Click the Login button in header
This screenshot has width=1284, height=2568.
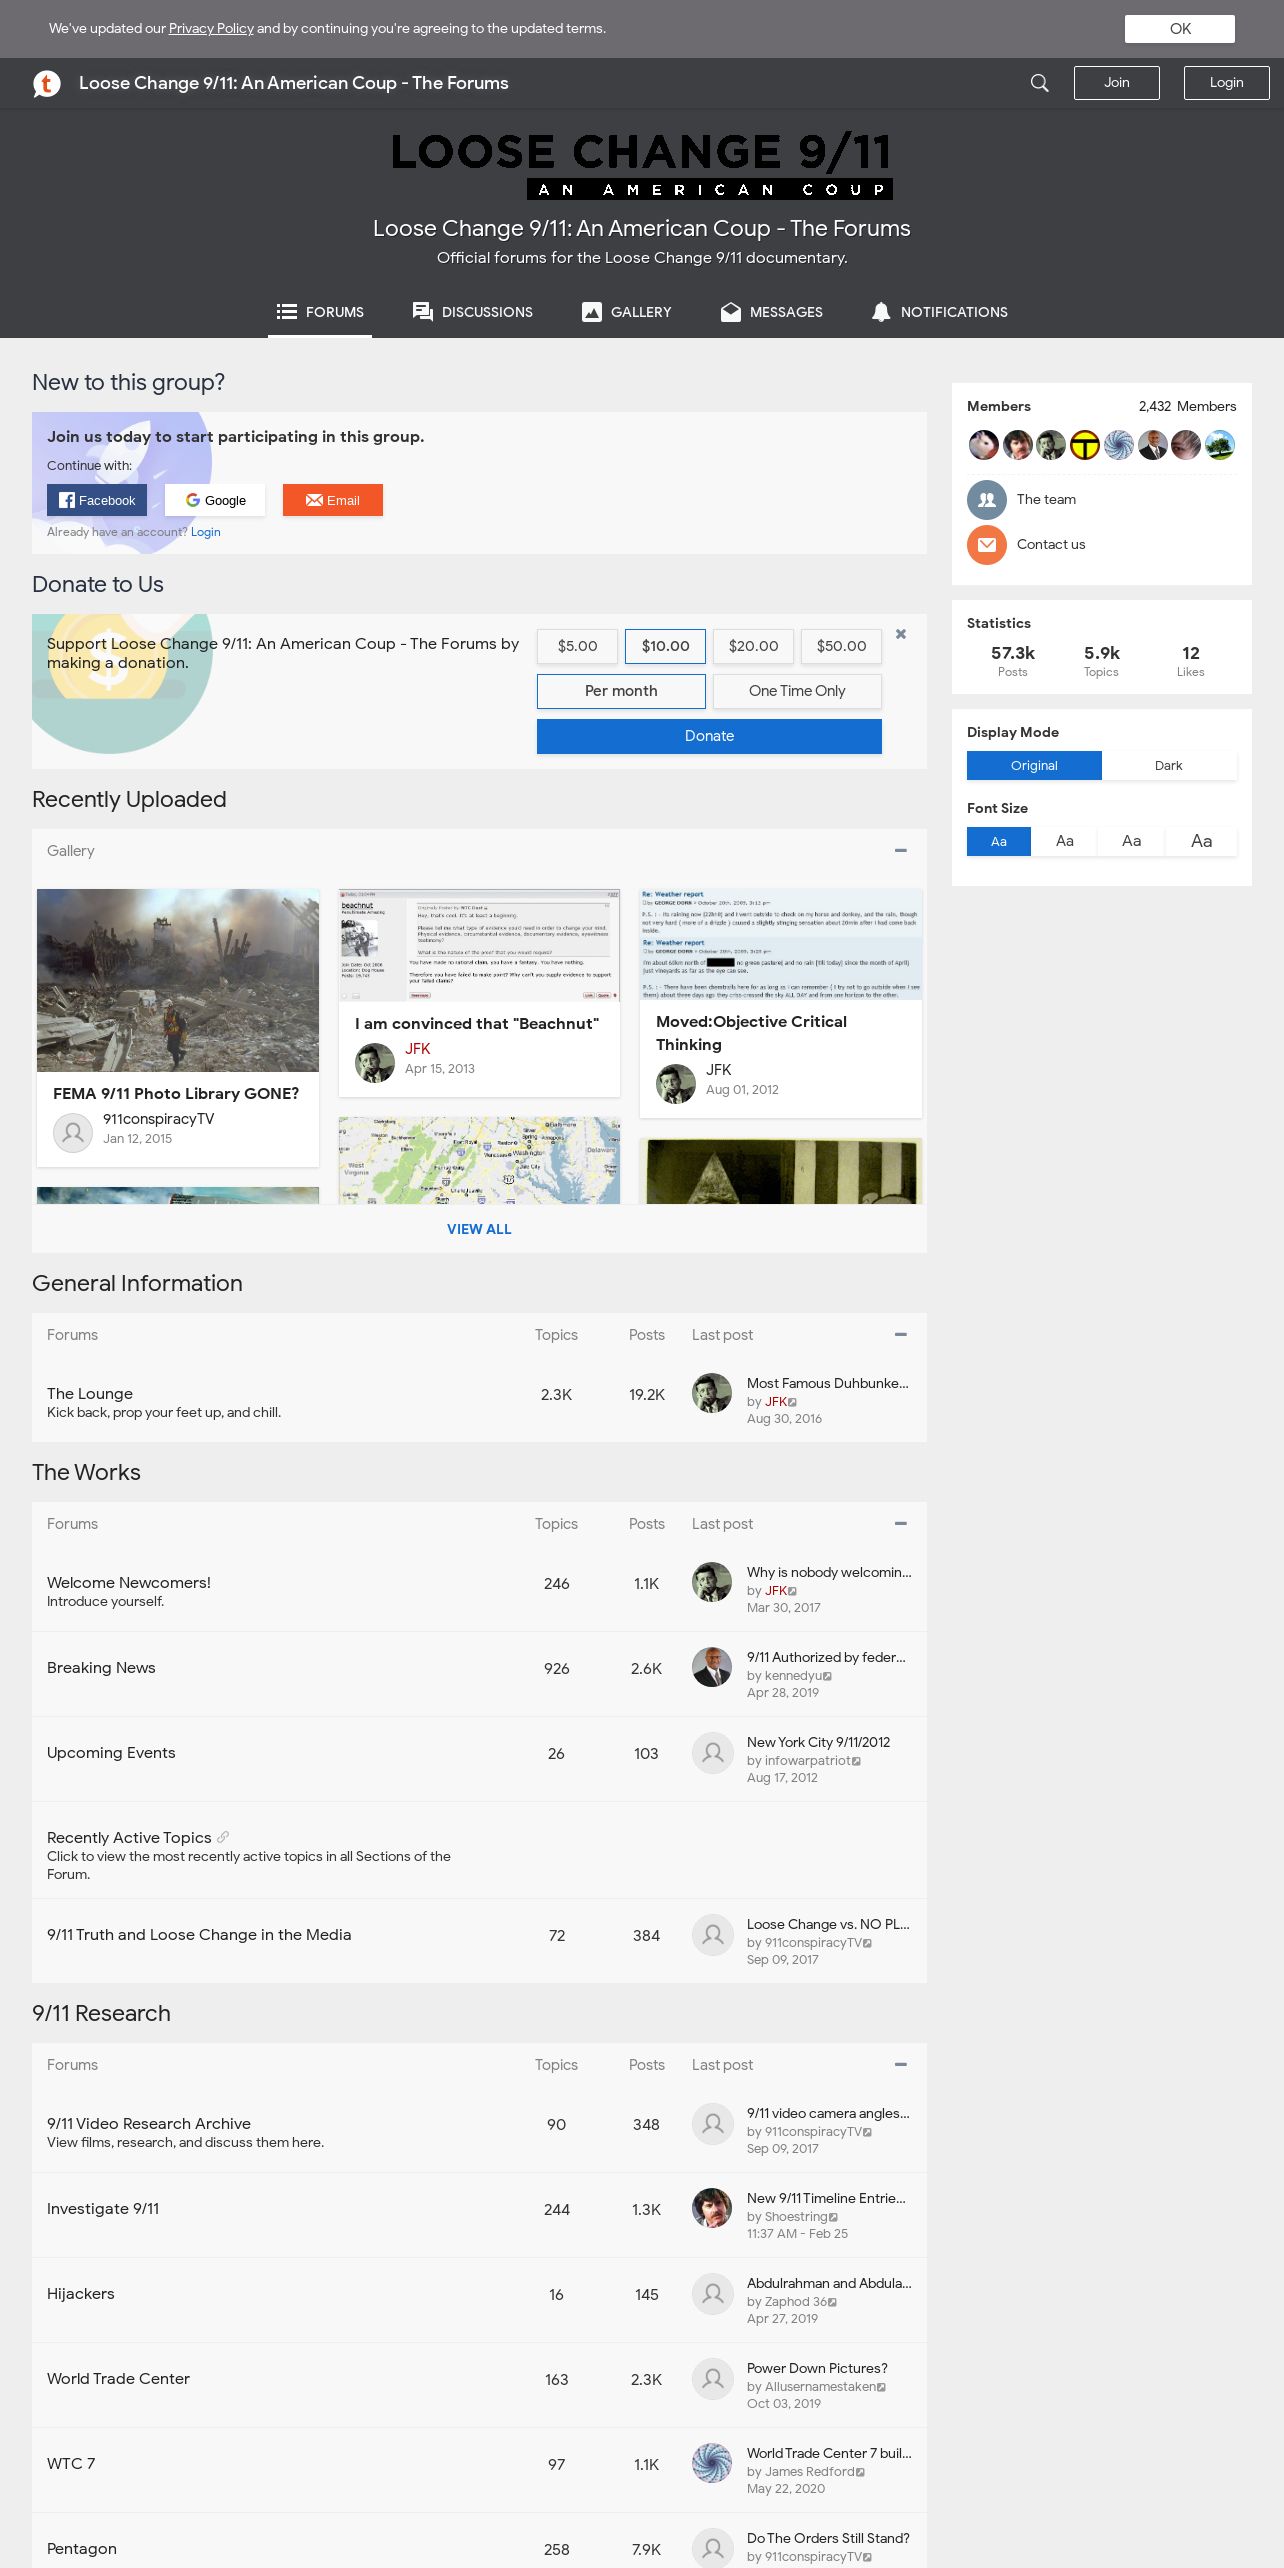tap(1227, 83)
